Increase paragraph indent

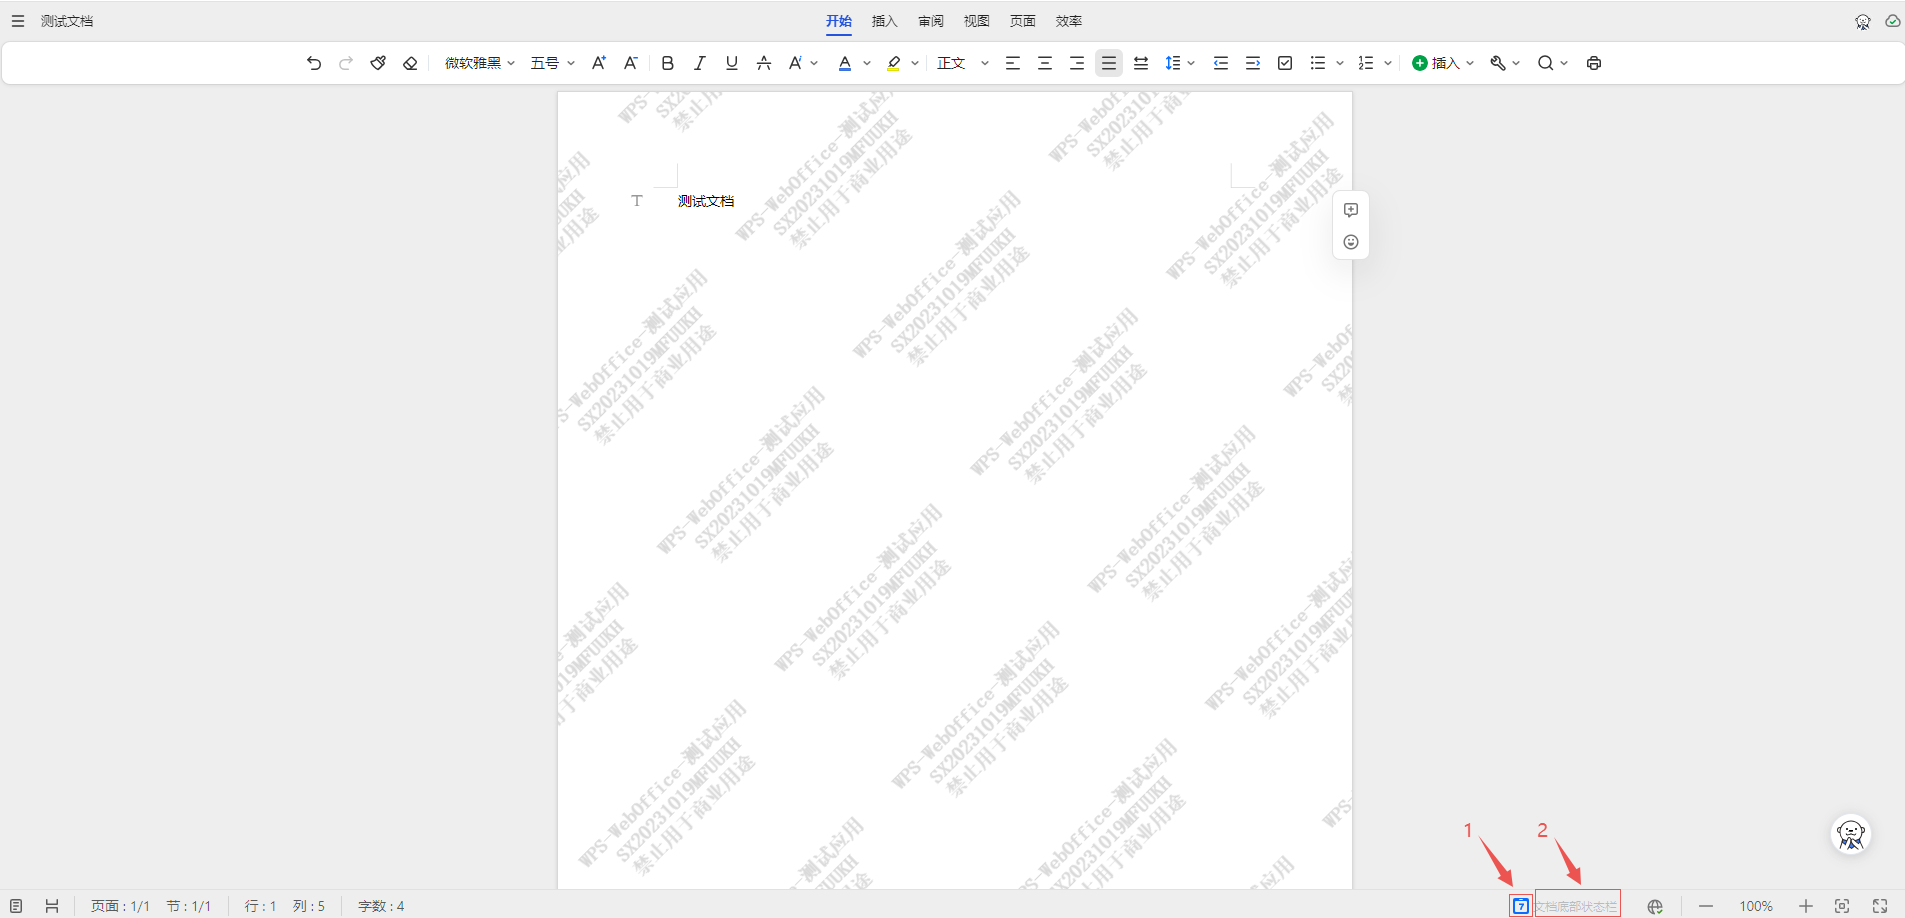tap(1253, 63)
